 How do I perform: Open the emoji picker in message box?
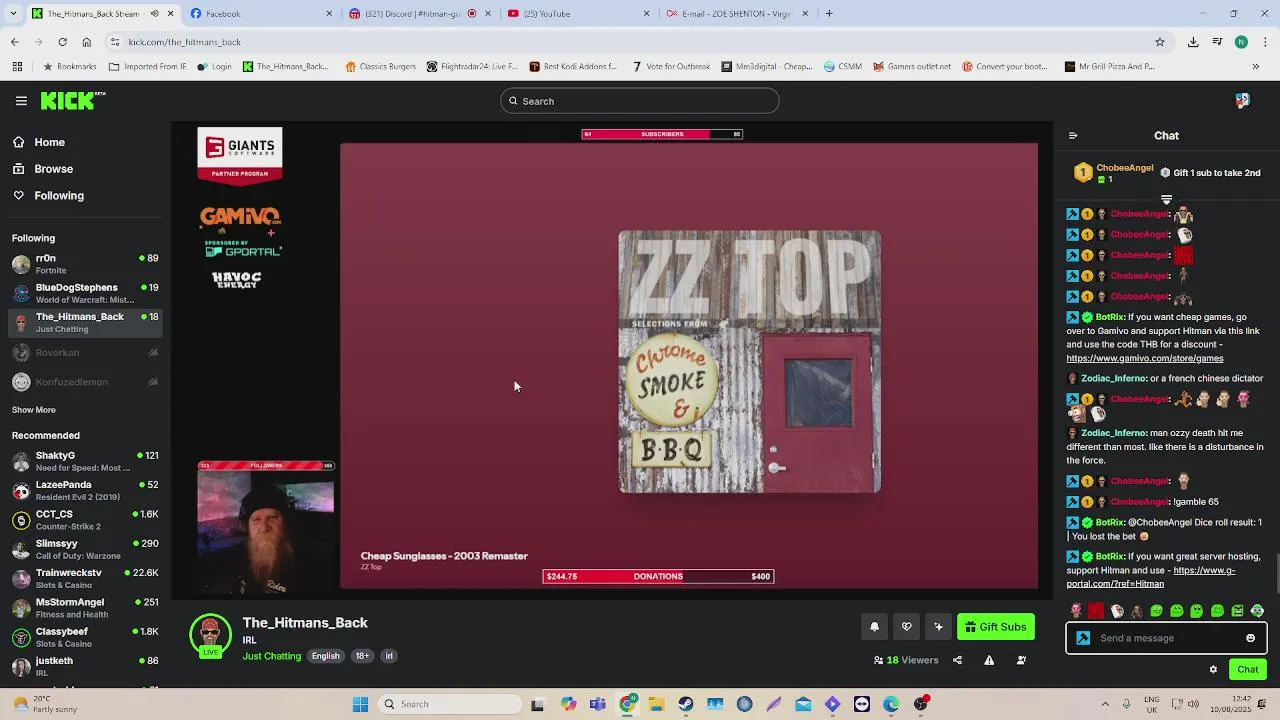pyautogui.click(x=1250, y=638)
